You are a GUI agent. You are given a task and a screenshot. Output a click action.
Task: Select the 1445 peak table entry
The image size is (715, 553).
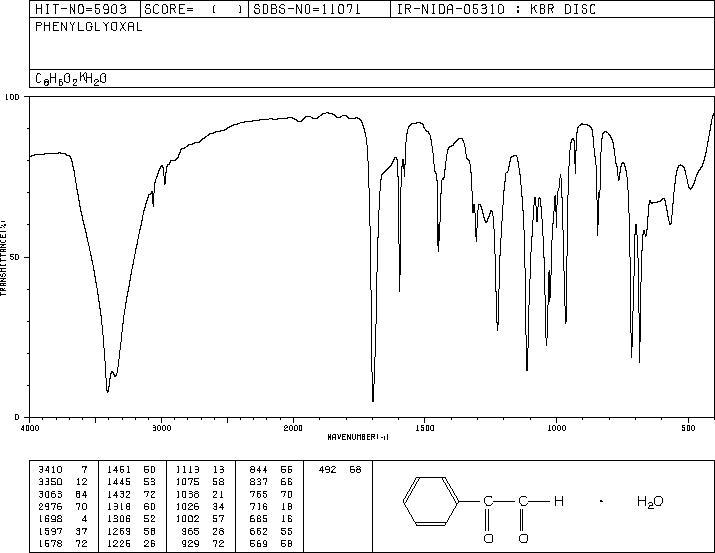coord(131,482)
